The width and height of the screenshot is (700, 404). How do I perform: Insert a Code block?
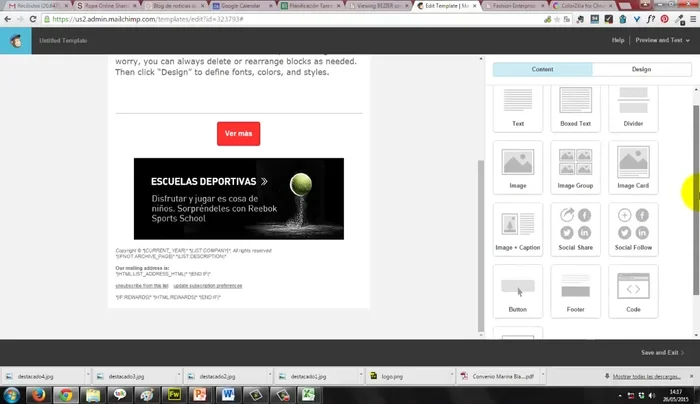(633, 292)
